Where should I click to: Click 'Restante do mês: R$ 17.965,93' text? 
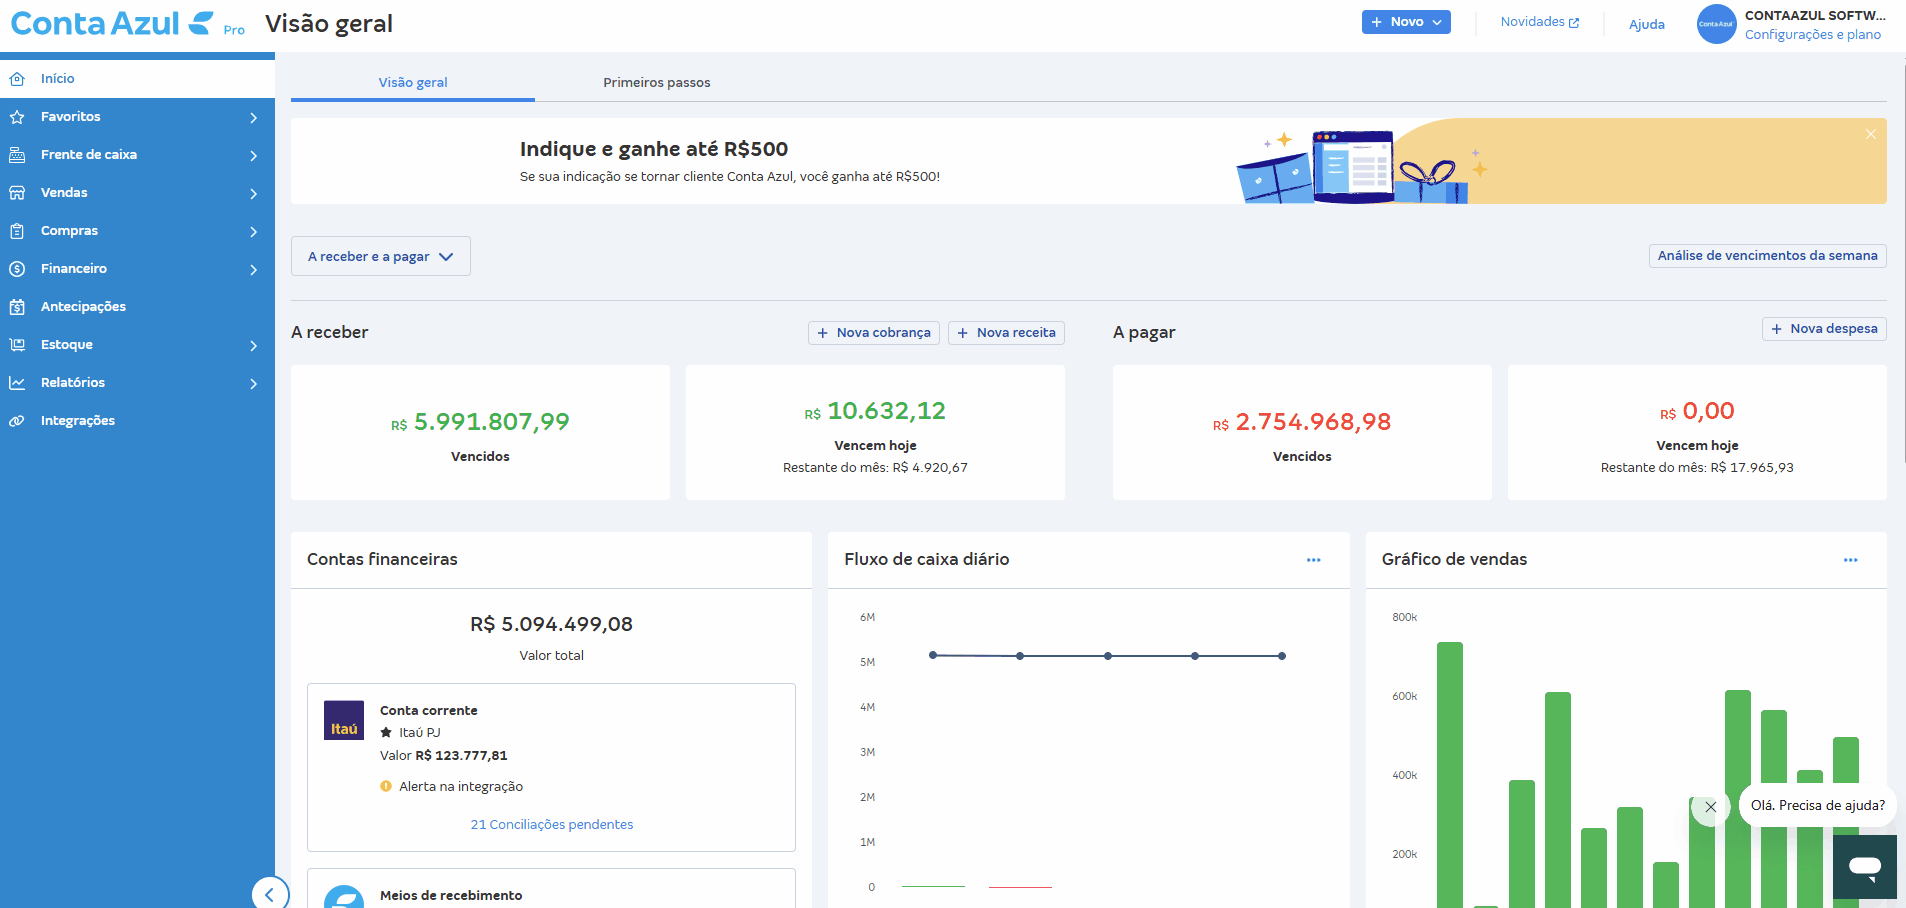pos(1697,468)
